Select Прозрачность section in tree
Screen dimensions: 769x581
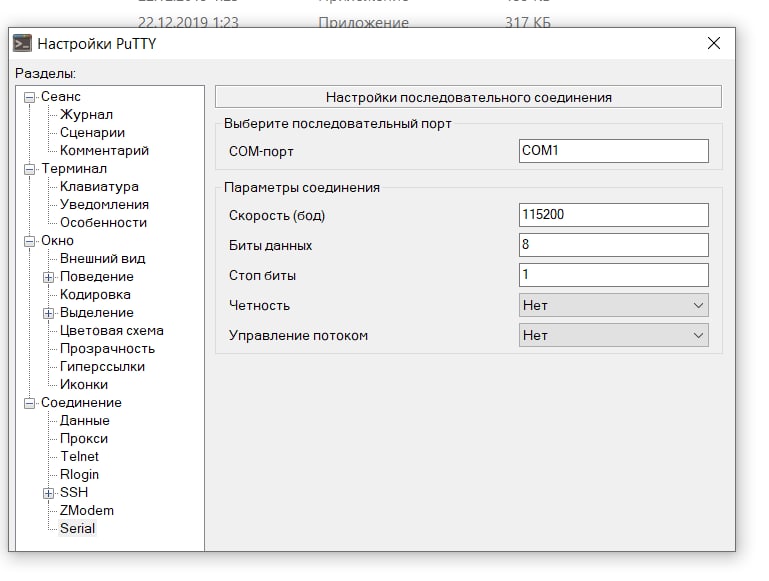[107, 349]
